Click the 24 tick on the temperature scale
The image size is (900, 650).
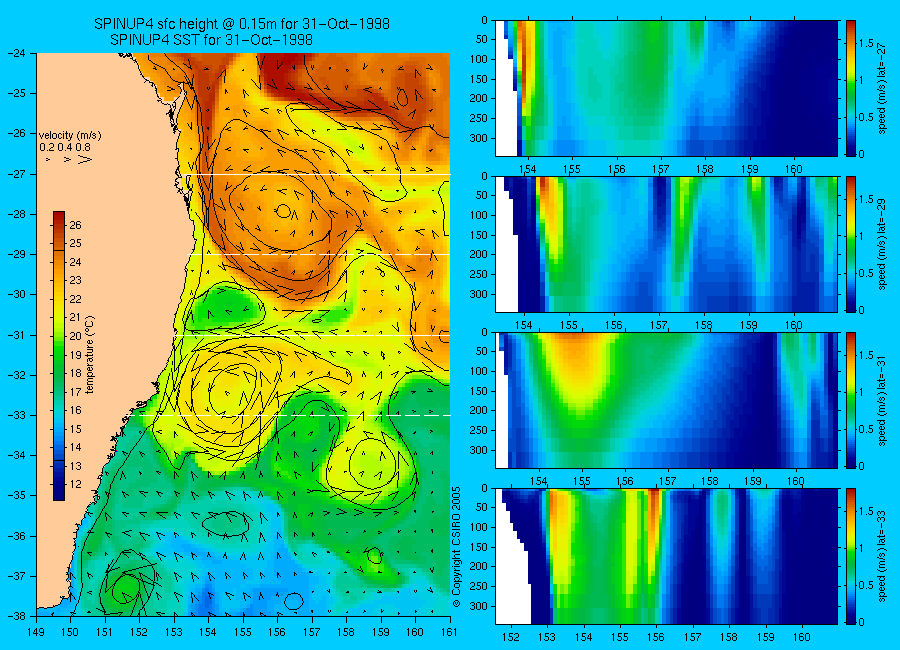75,262
